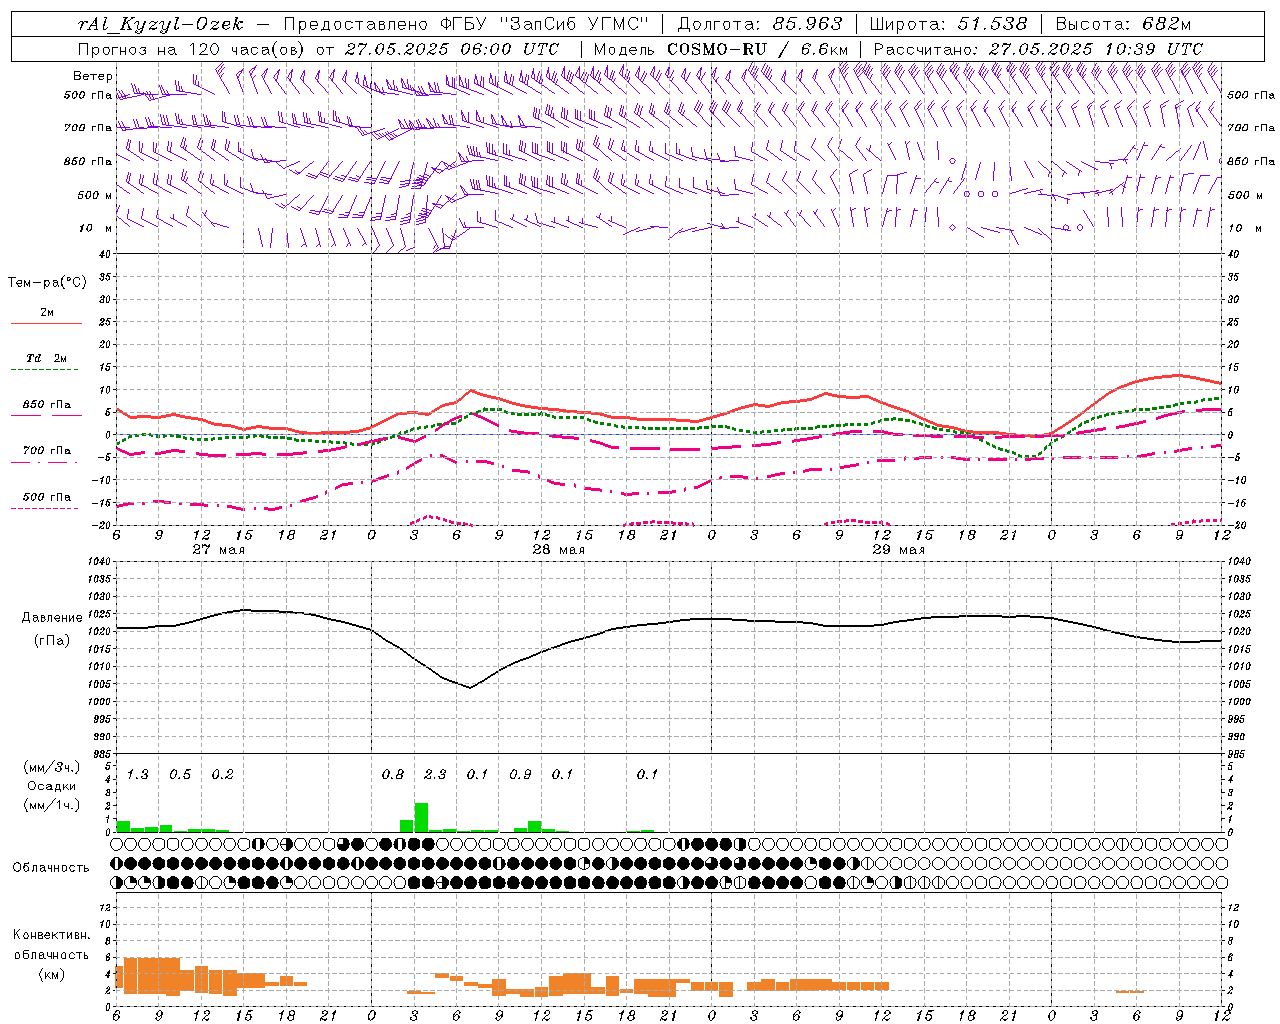Click the Ветер wind panel label
This screenshot has height=1024, width=1280.
(92, 76)
